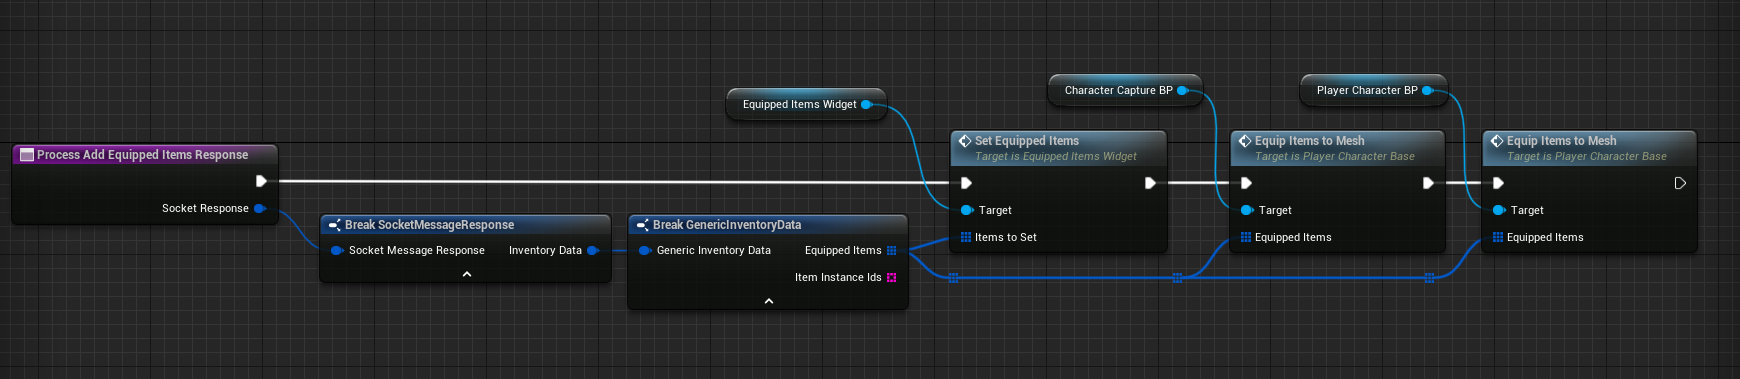The width and height of the screenshot is (1740, 379).
Task: Click the unconnected execution output pin on last Equip Items to Mesh
Action: coord(1680,183)
